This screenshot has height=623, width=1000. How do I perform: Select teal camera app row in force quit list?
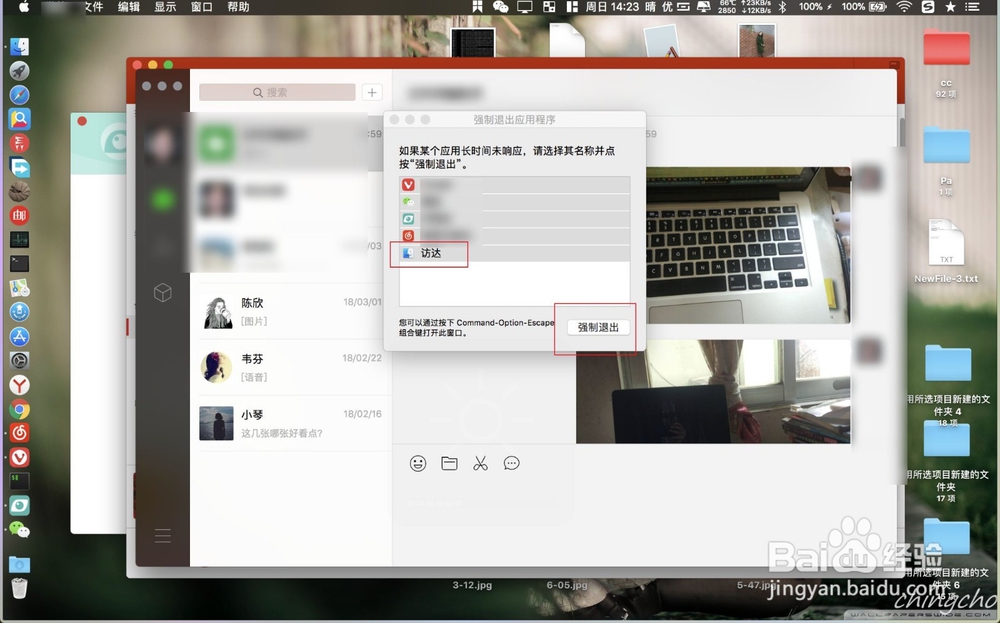515,219
